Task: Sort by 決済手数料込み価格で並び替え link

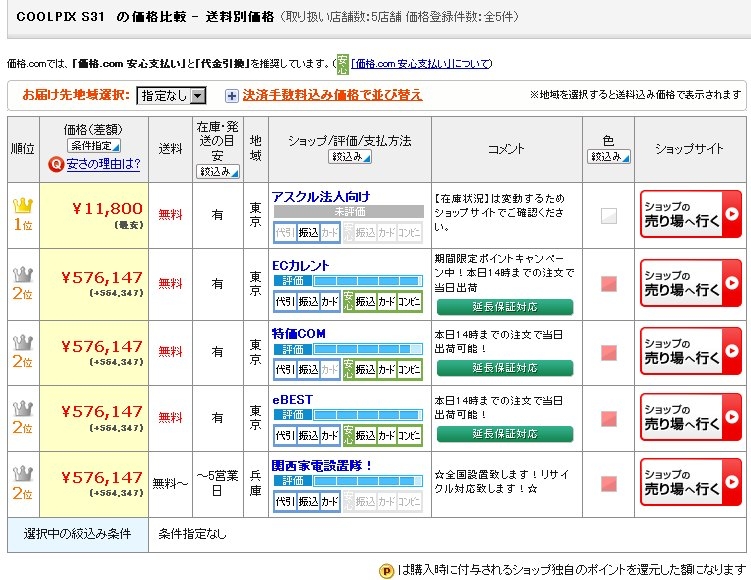Action: (x=332, y=95)
